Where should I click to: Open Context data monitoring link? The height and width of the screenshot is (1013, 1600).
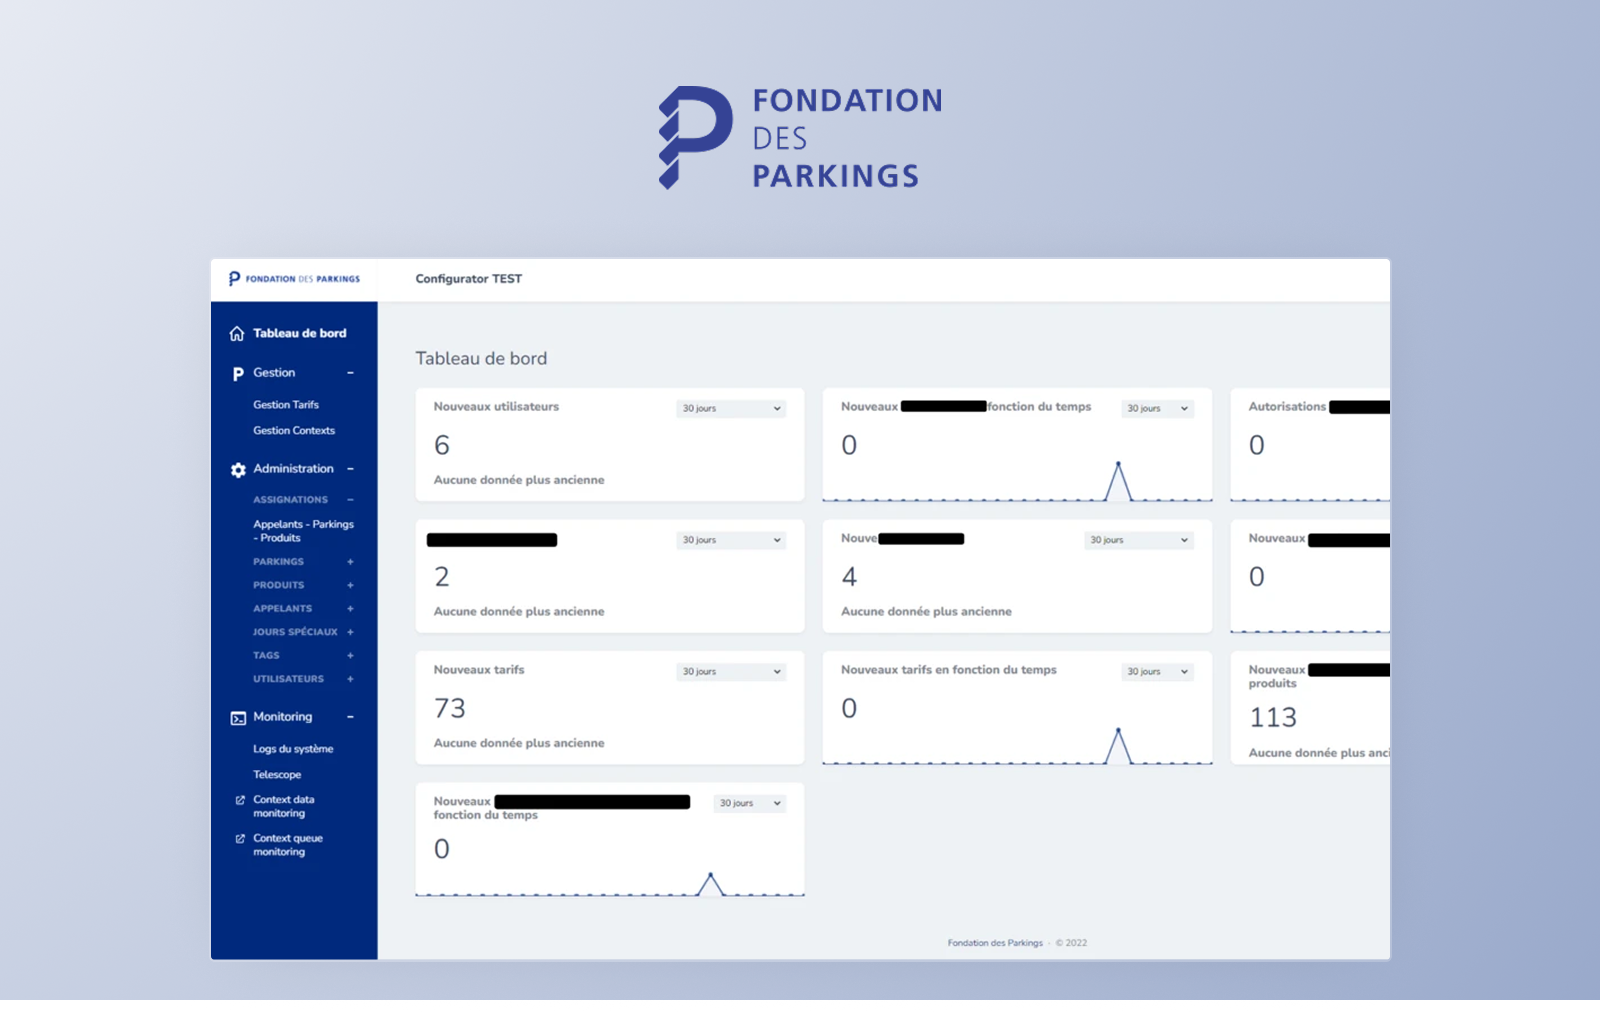pyautogui.click(x=284, y=806)
